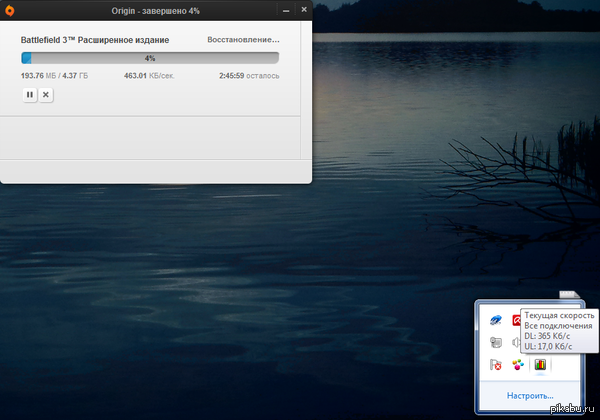Click the 4% download progress bar
Viewport: 600px width, 420px height.
coord(150,58)
